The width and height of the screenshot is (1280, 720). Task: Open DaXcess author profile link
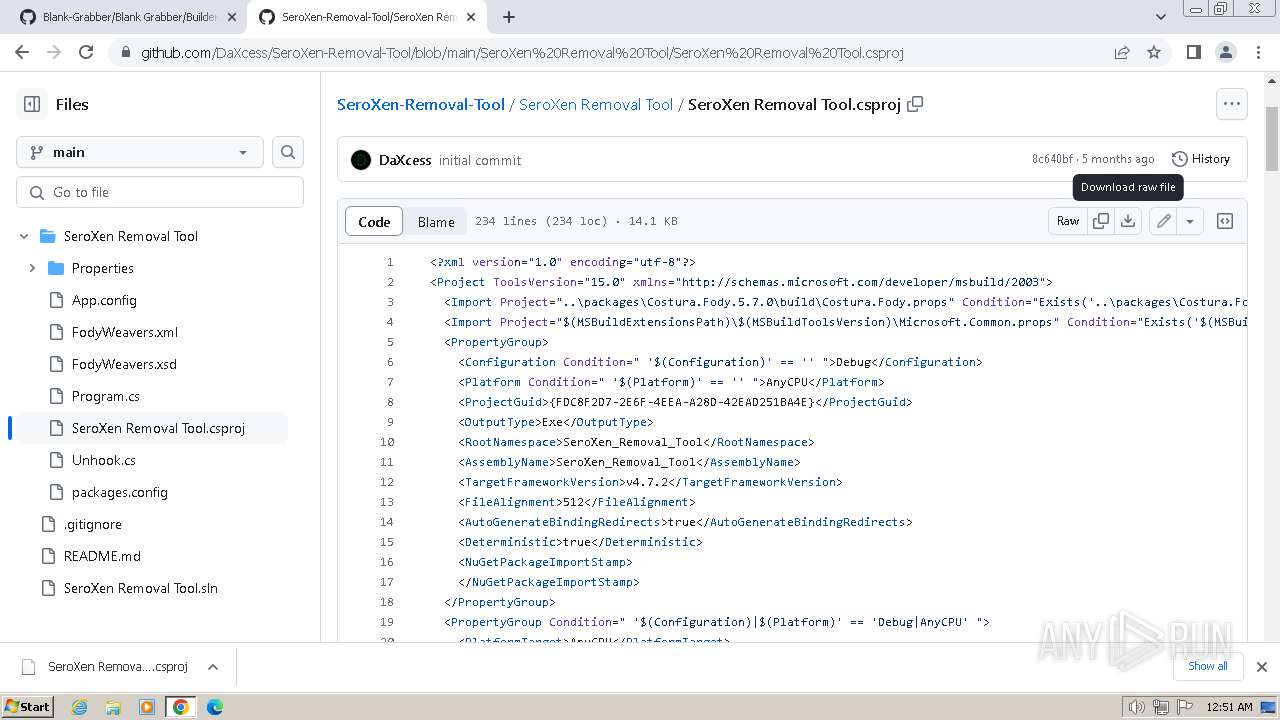point(405,160)
